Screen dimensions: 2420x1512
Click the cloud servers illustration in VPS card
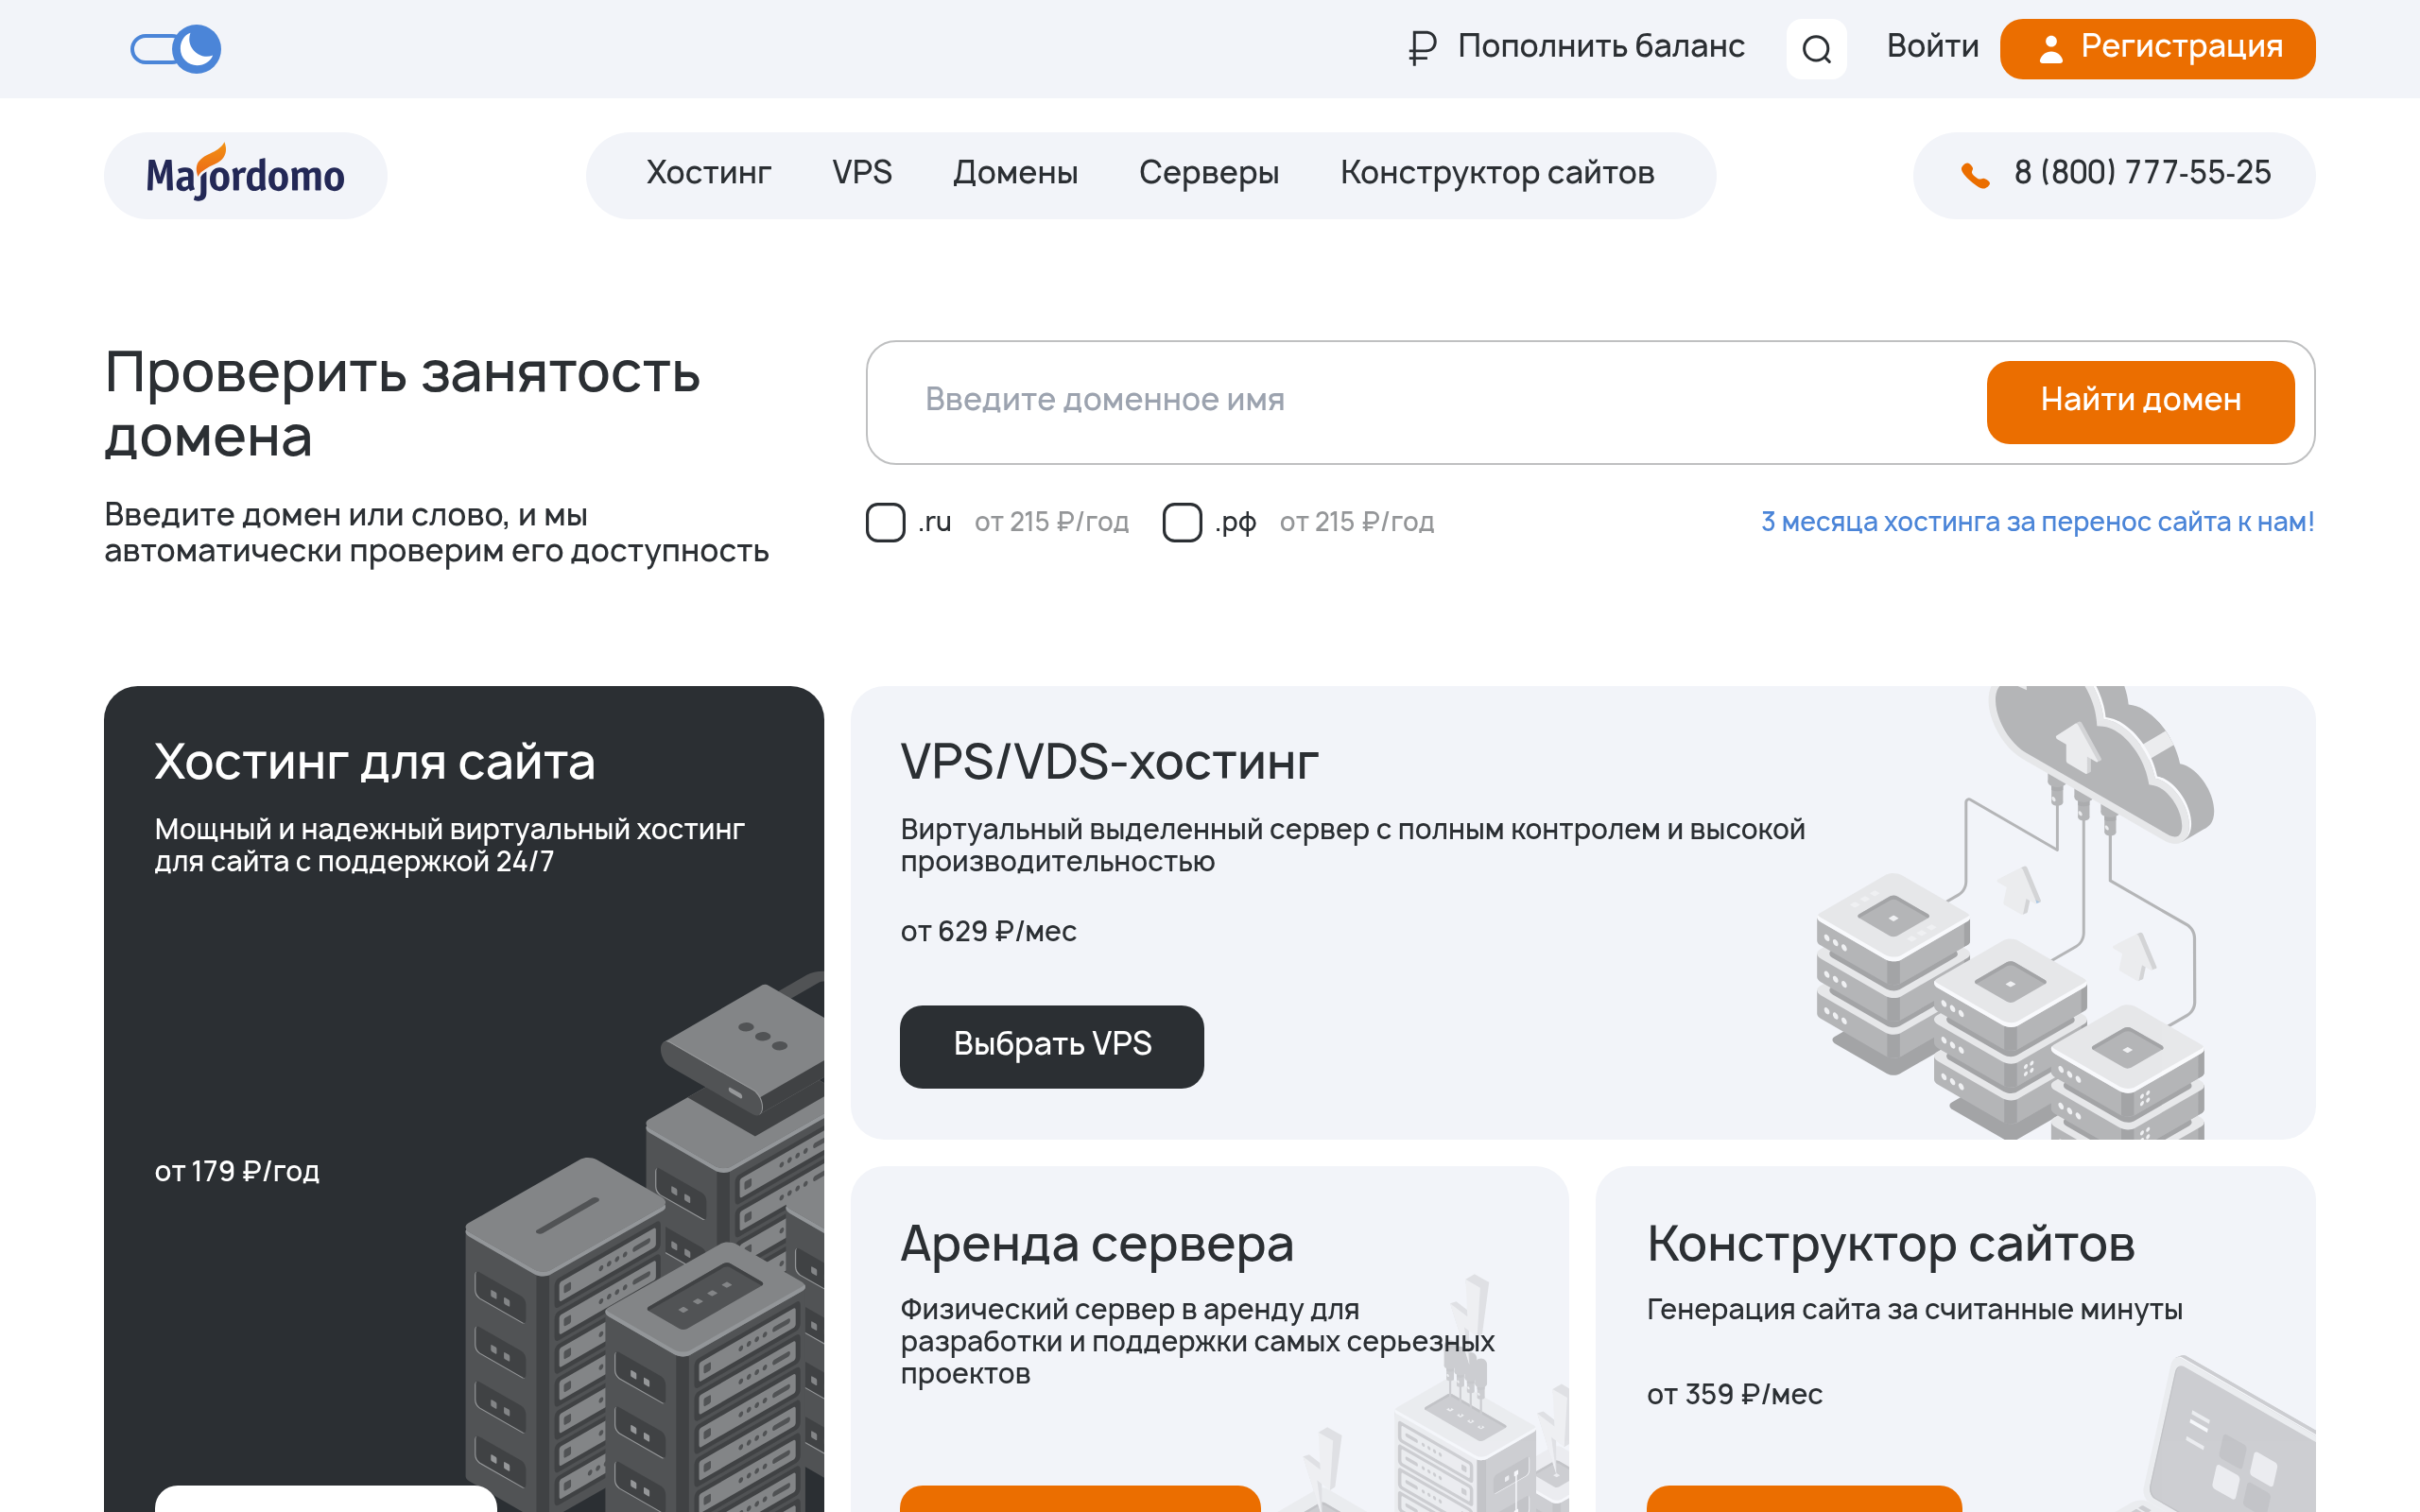(x=2015, y=912)
